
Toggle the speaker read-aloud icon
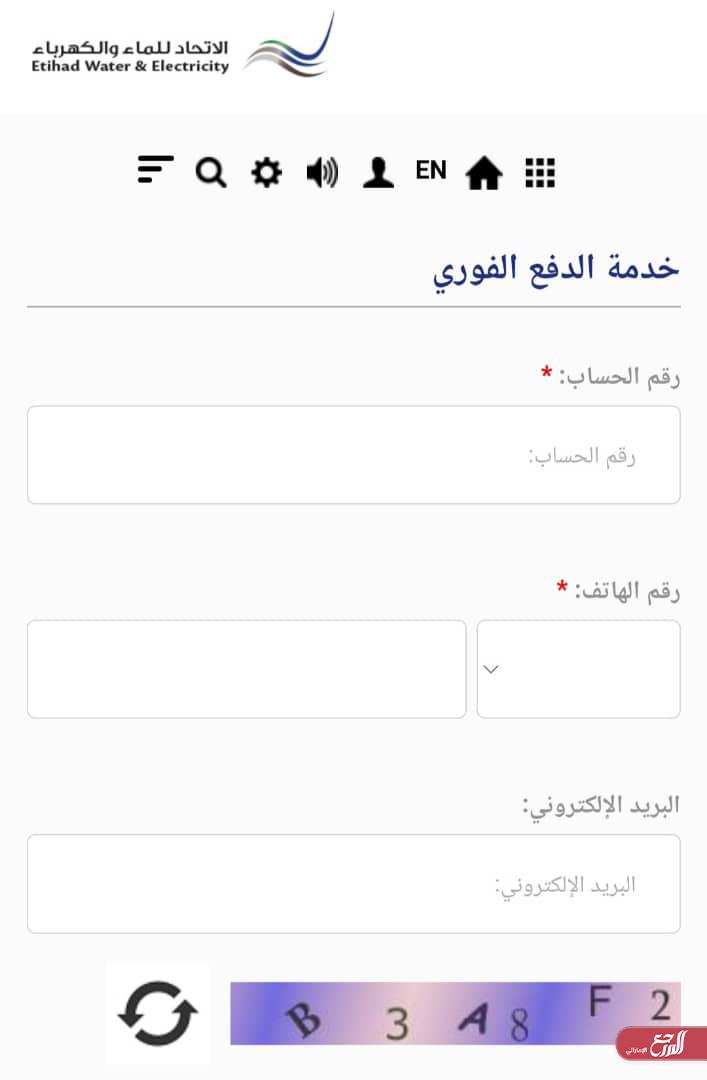tap(322, 173)
